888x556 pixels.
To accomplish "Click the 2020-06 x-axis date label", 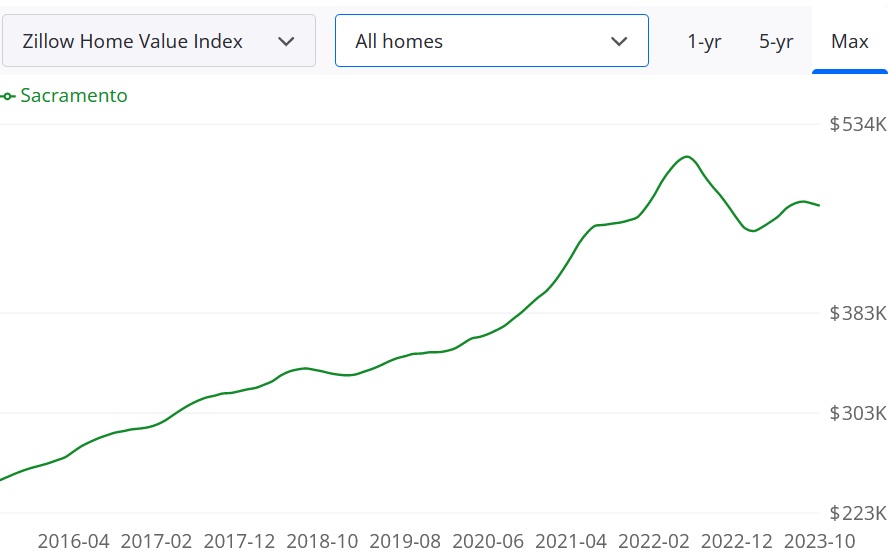I will click(488, 541).
